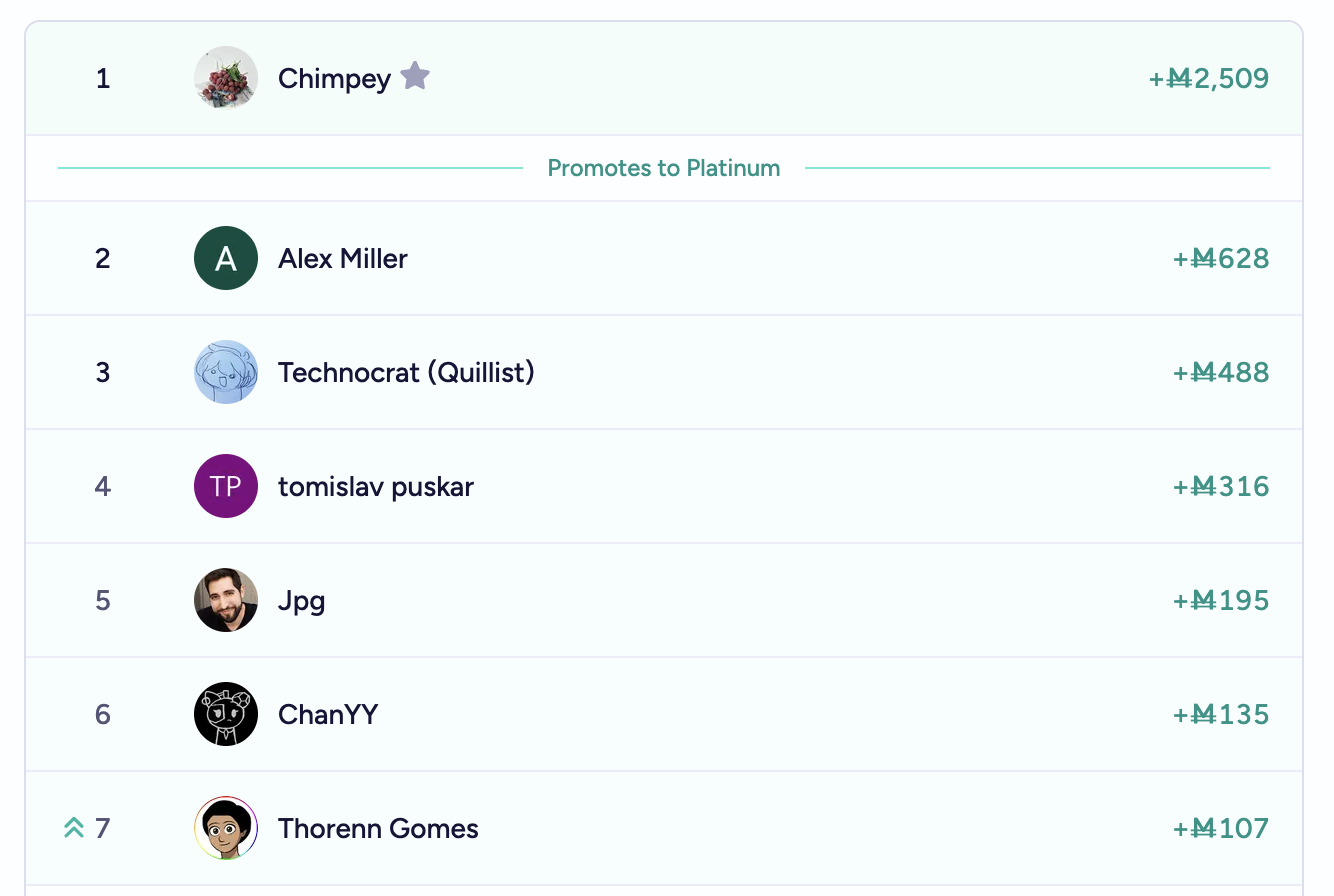This screenshot has height=896, width=1334.
Task: Open ChanYY's black cartoon avatar
Action: pyautogui.click(x=226, y=714)
